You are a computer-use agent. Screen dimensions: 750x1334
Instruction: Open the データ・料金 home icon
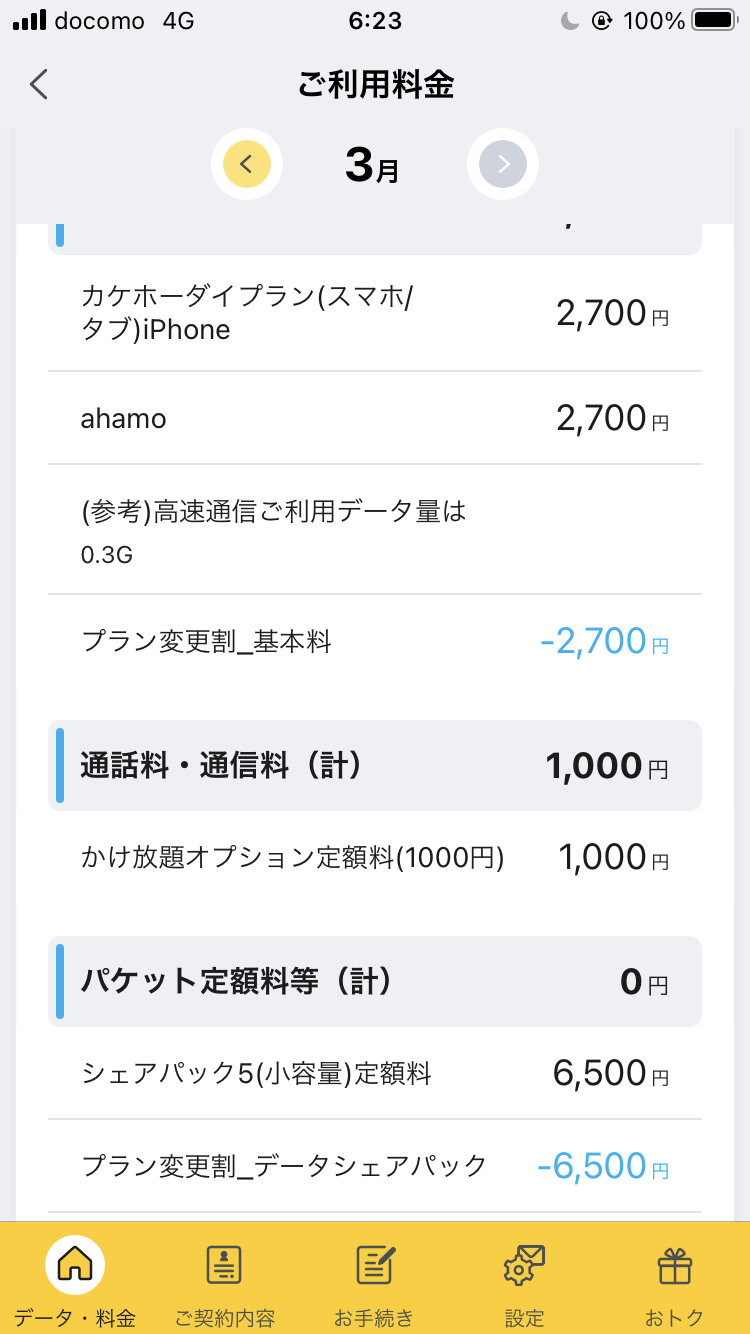pos(75,1266)
